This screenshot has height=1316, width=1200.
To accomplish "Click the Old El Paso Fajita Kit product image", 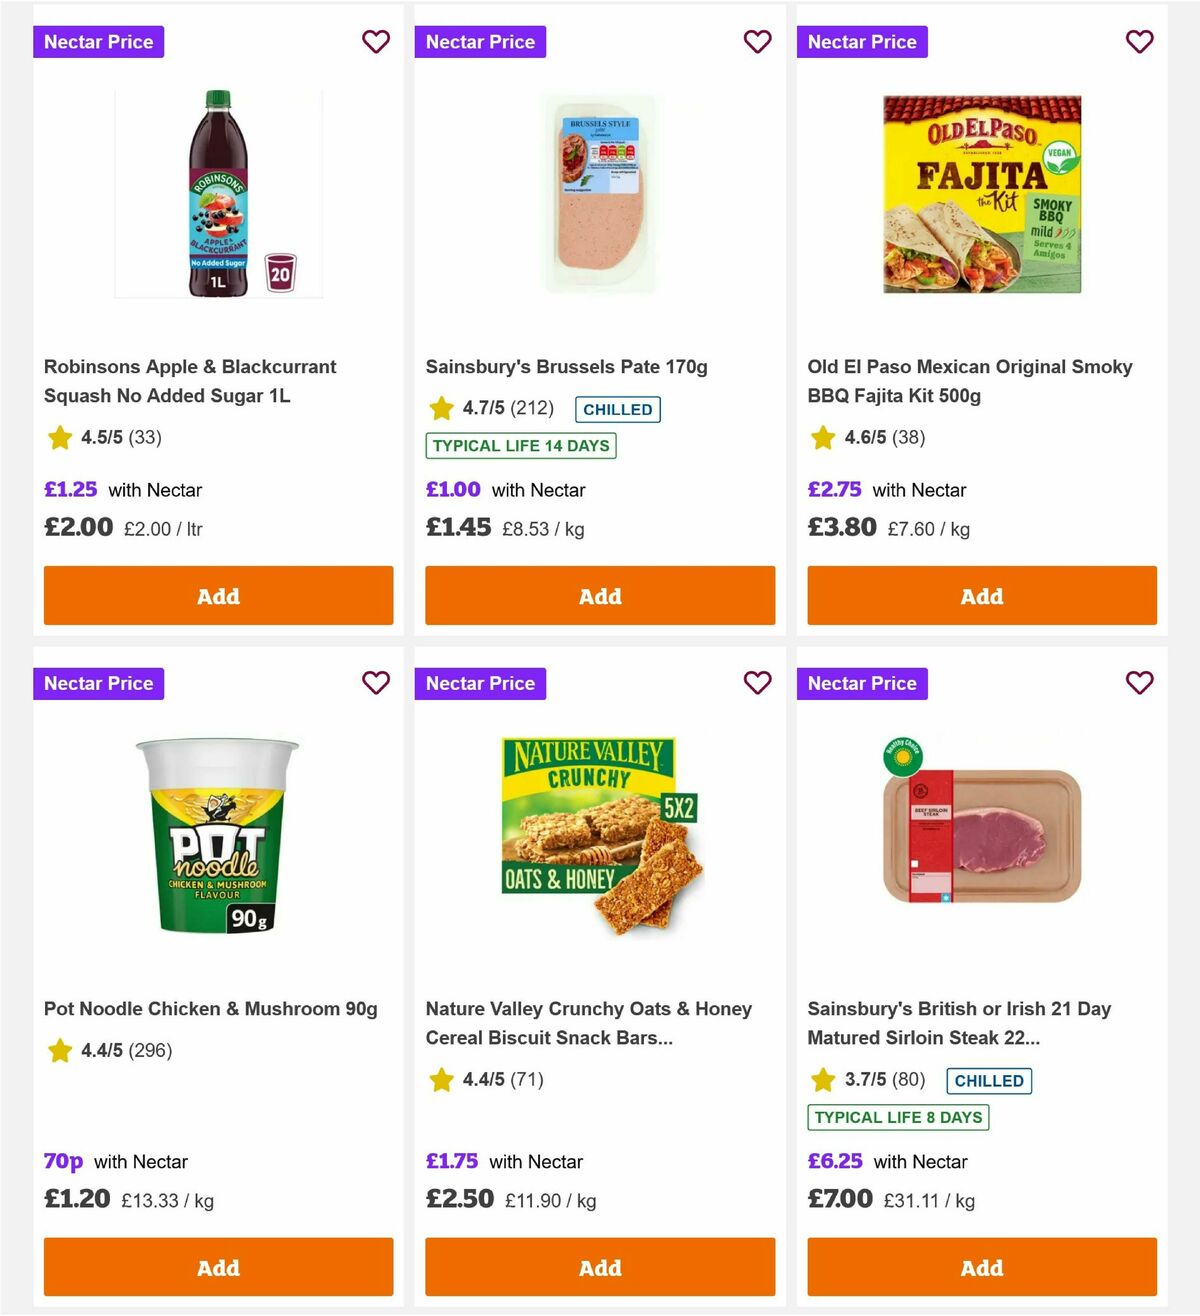I will (981, 193).
